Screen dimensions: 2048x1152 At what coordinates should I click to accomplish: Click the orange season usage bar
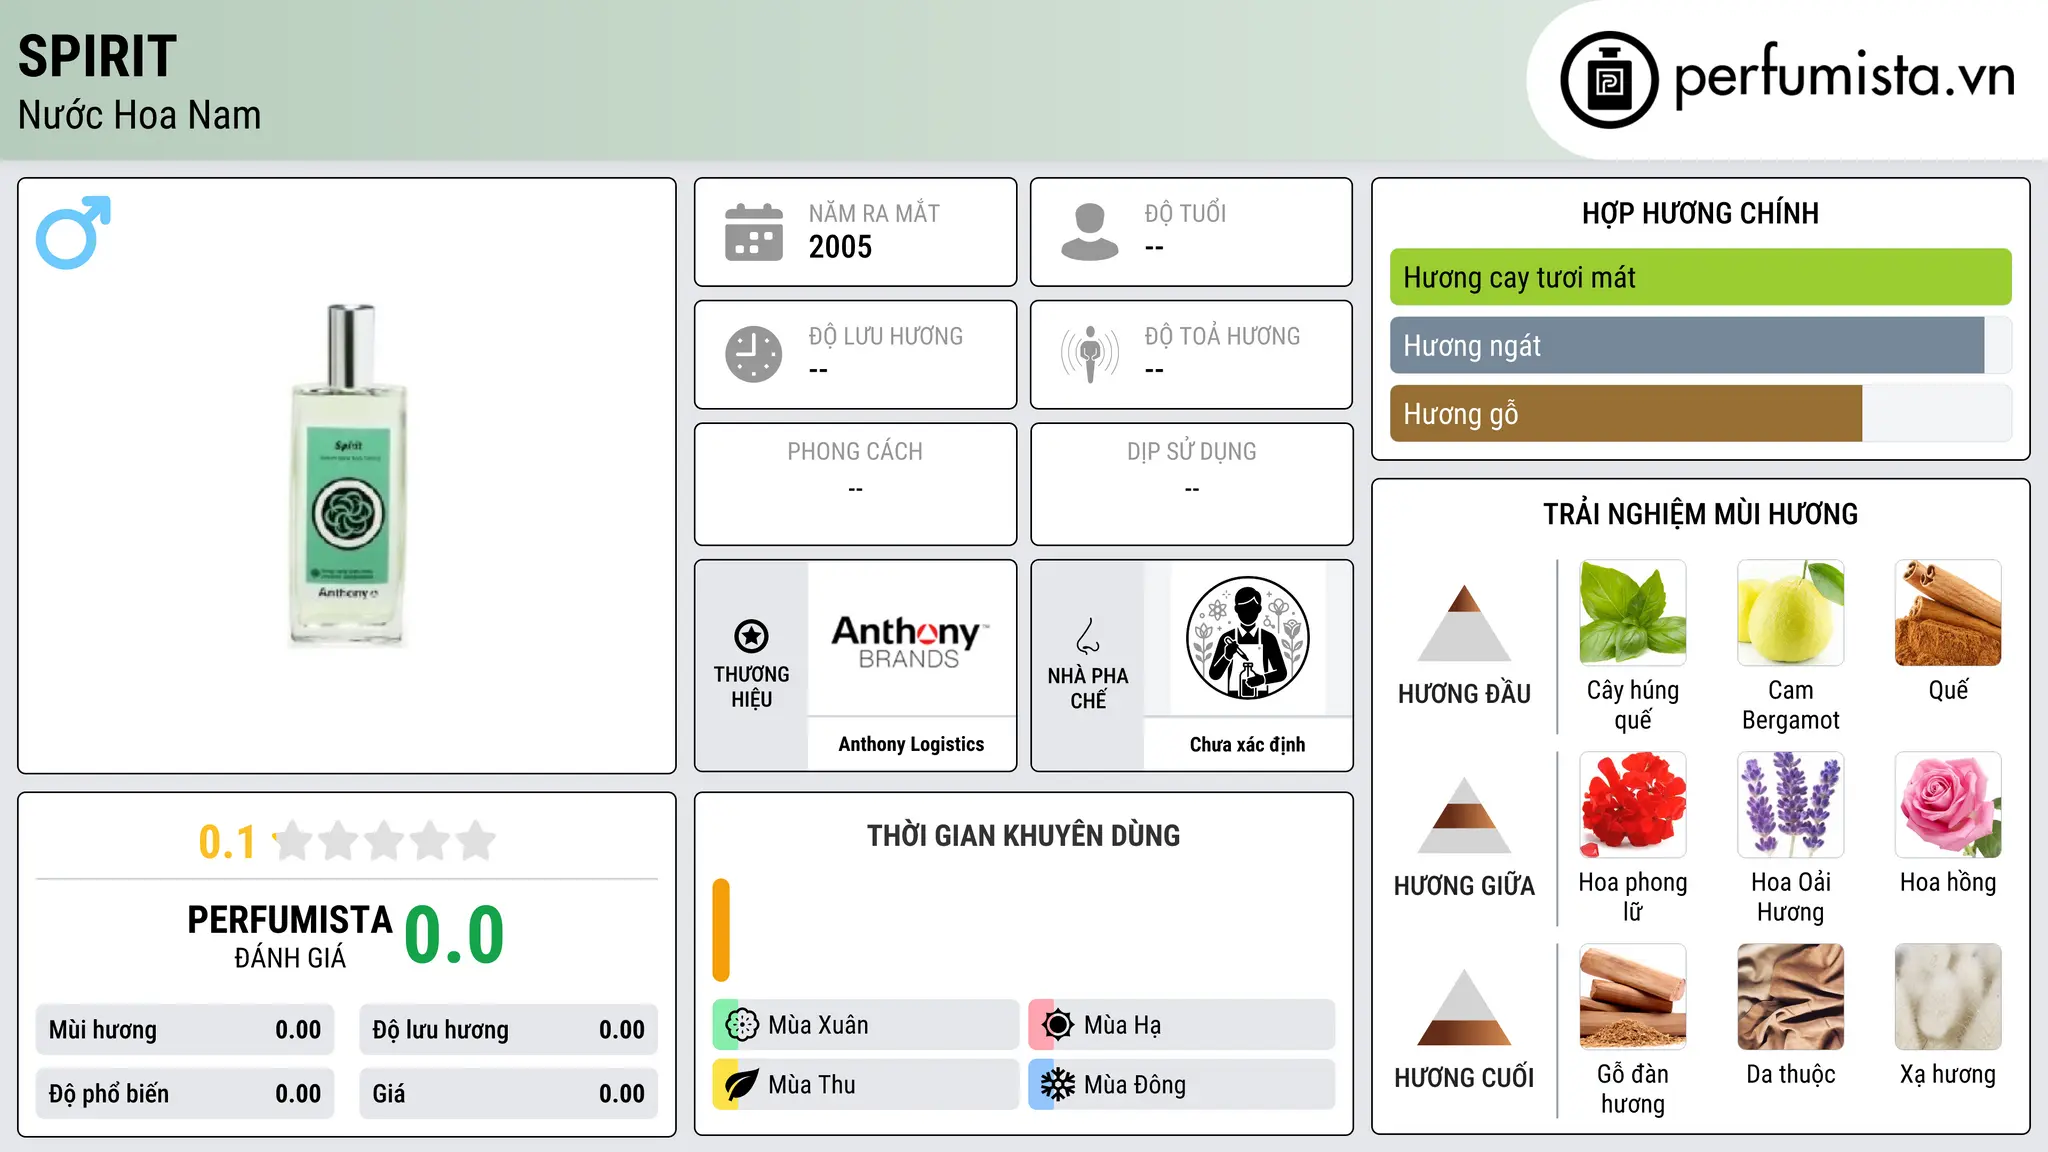(721, 930)
